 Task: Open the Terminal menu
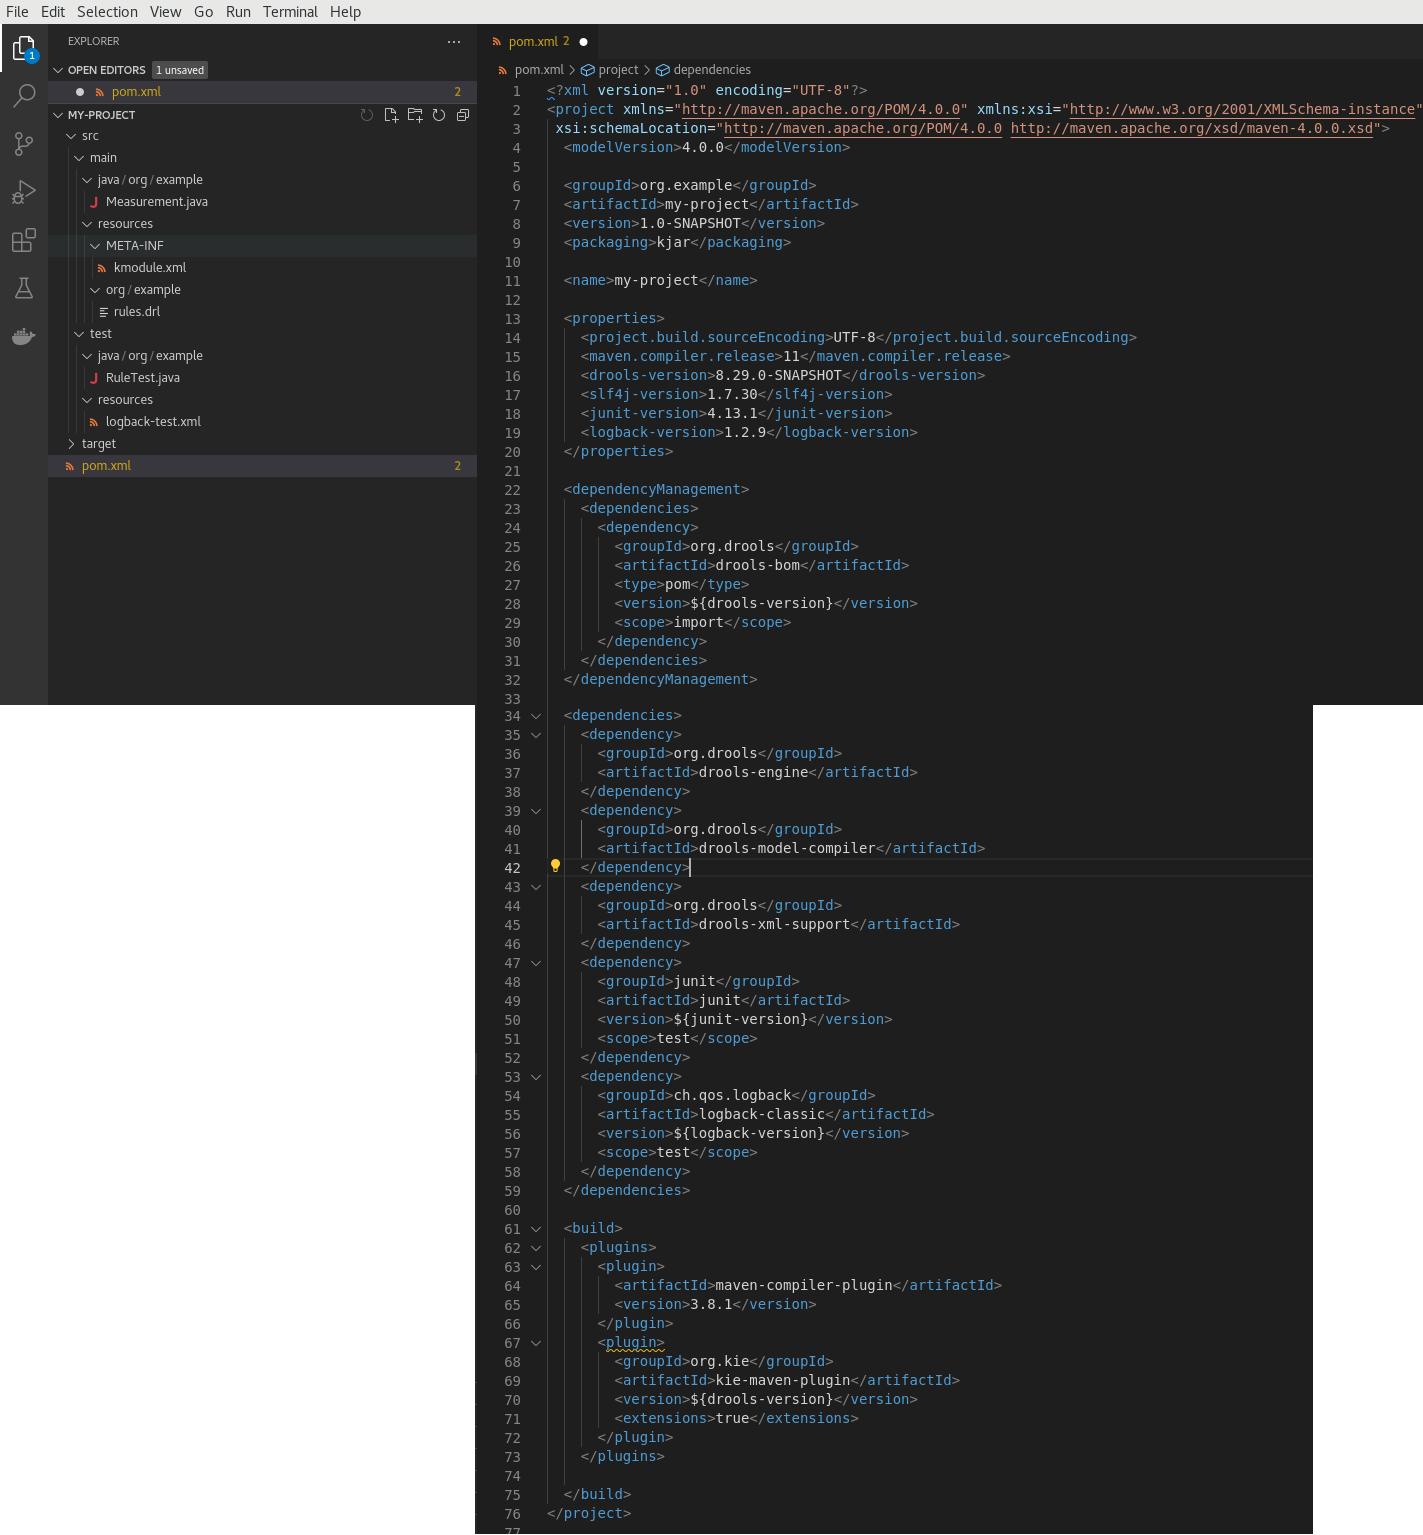click(x=290, y=12)
